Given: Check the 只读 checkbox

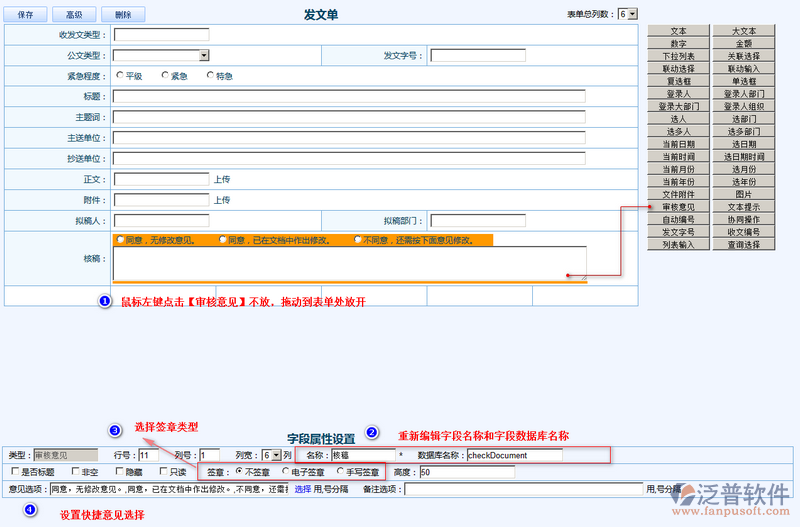Looking at the screenshot, I should point(163,471).
